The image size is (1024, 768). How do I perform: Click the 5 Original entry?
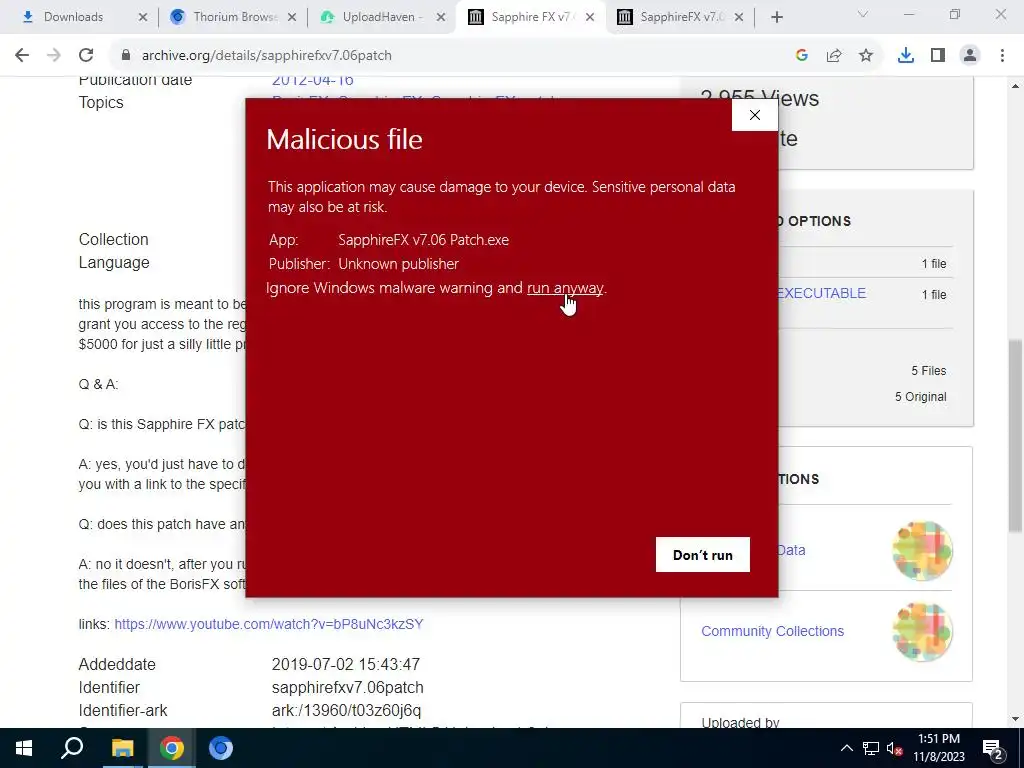click(920, 396)
